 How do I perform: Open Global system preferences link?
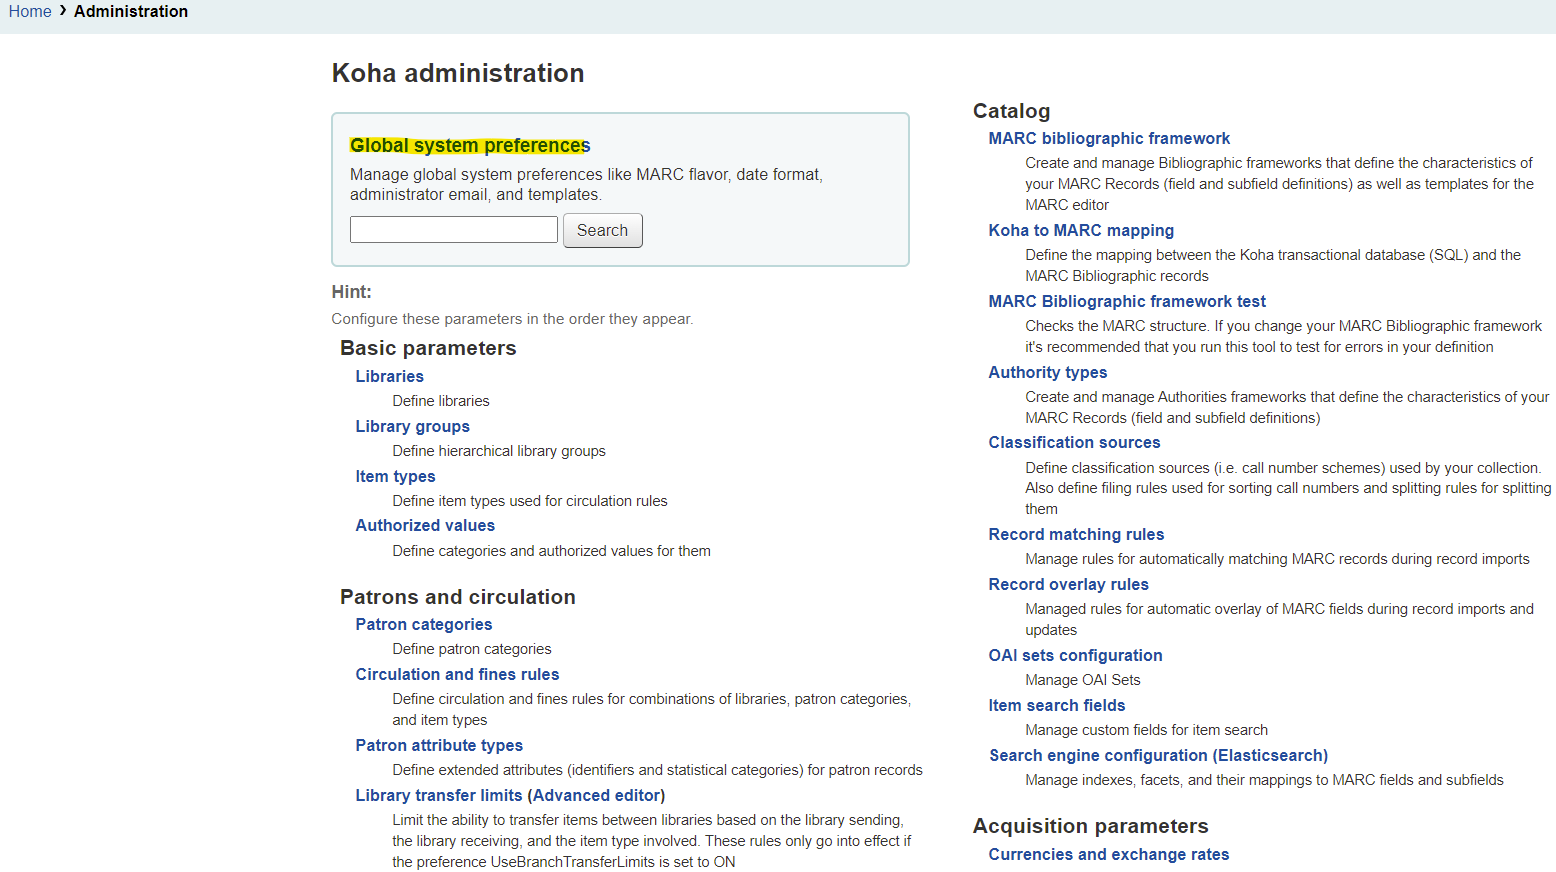pyautogui.click(x=470, y=145)
